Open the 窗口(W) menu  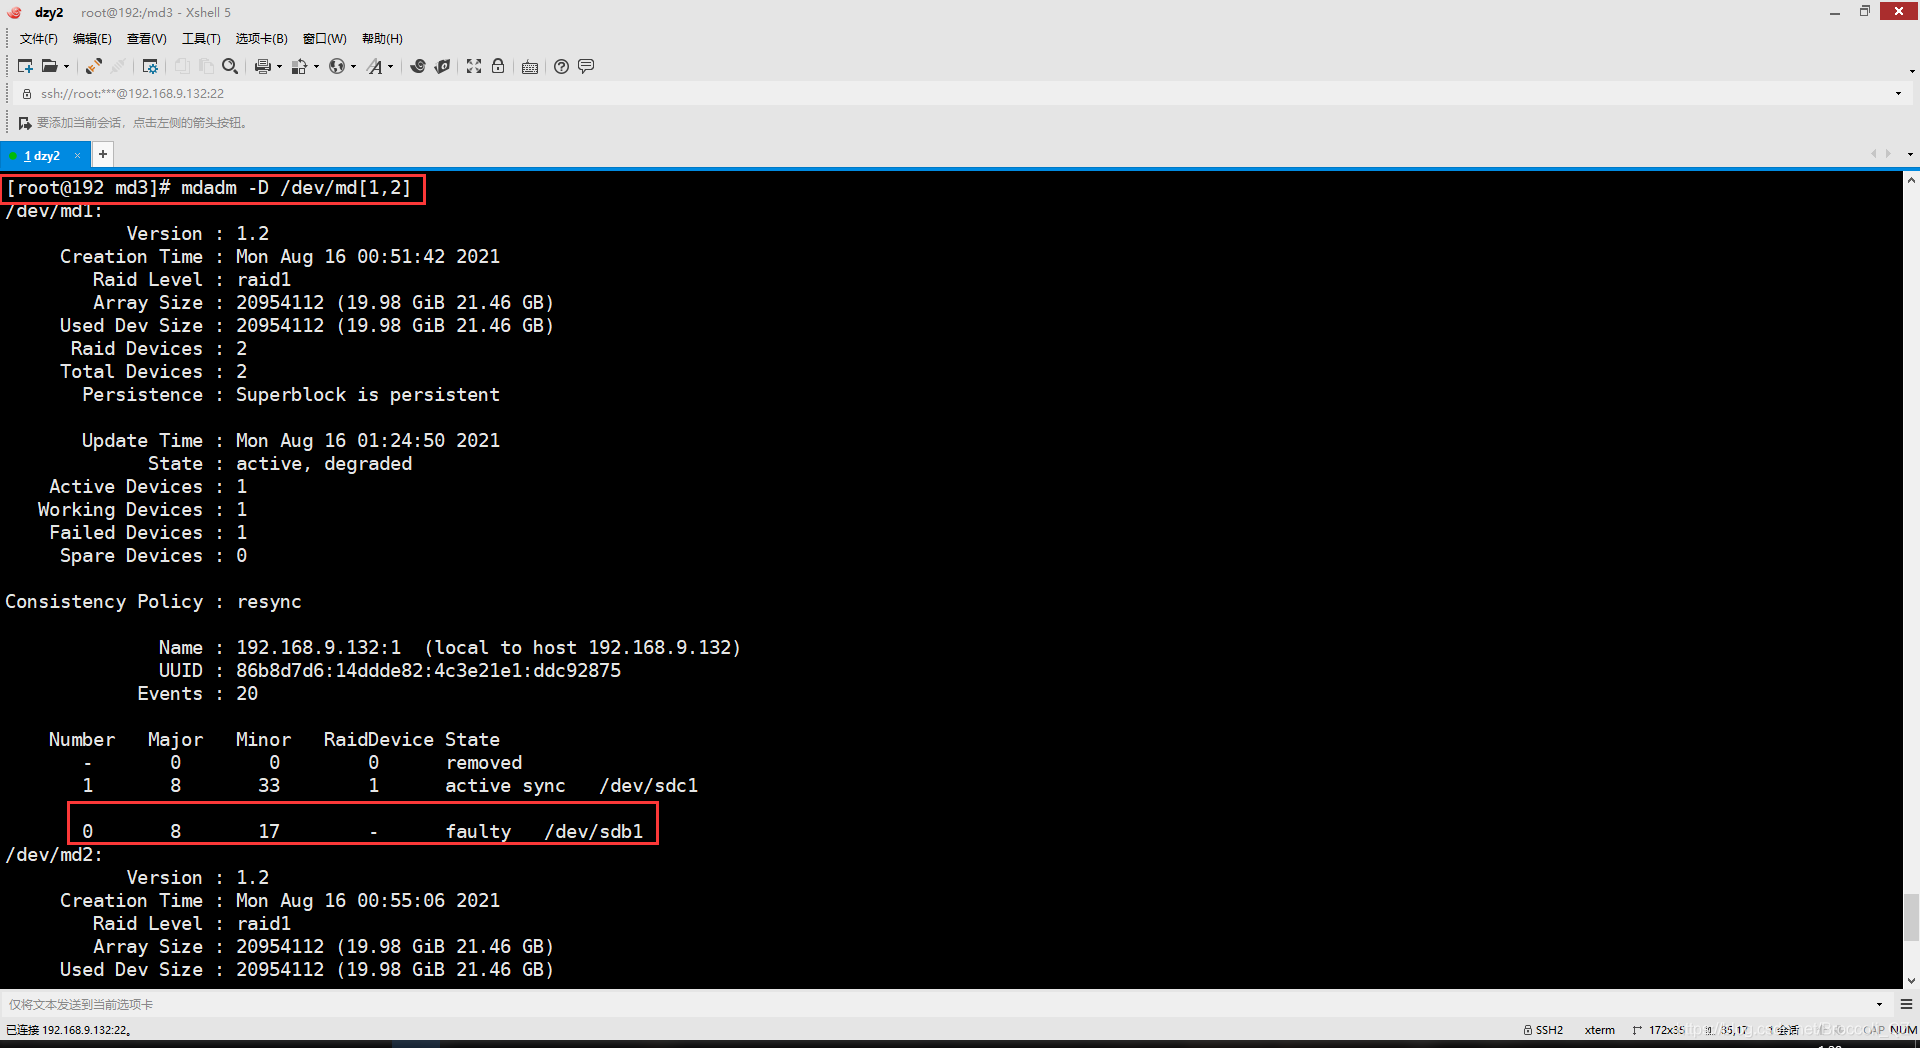[324, 39]
